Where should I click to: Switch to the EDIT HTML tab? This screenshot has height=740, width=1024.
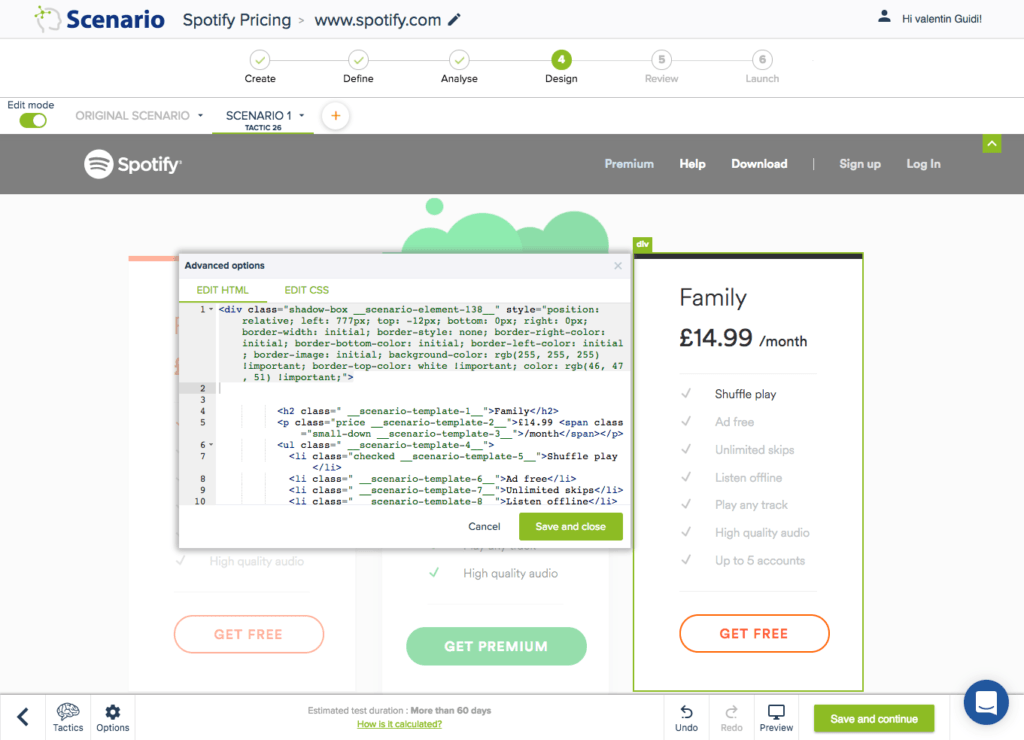(x=222, y=290)
